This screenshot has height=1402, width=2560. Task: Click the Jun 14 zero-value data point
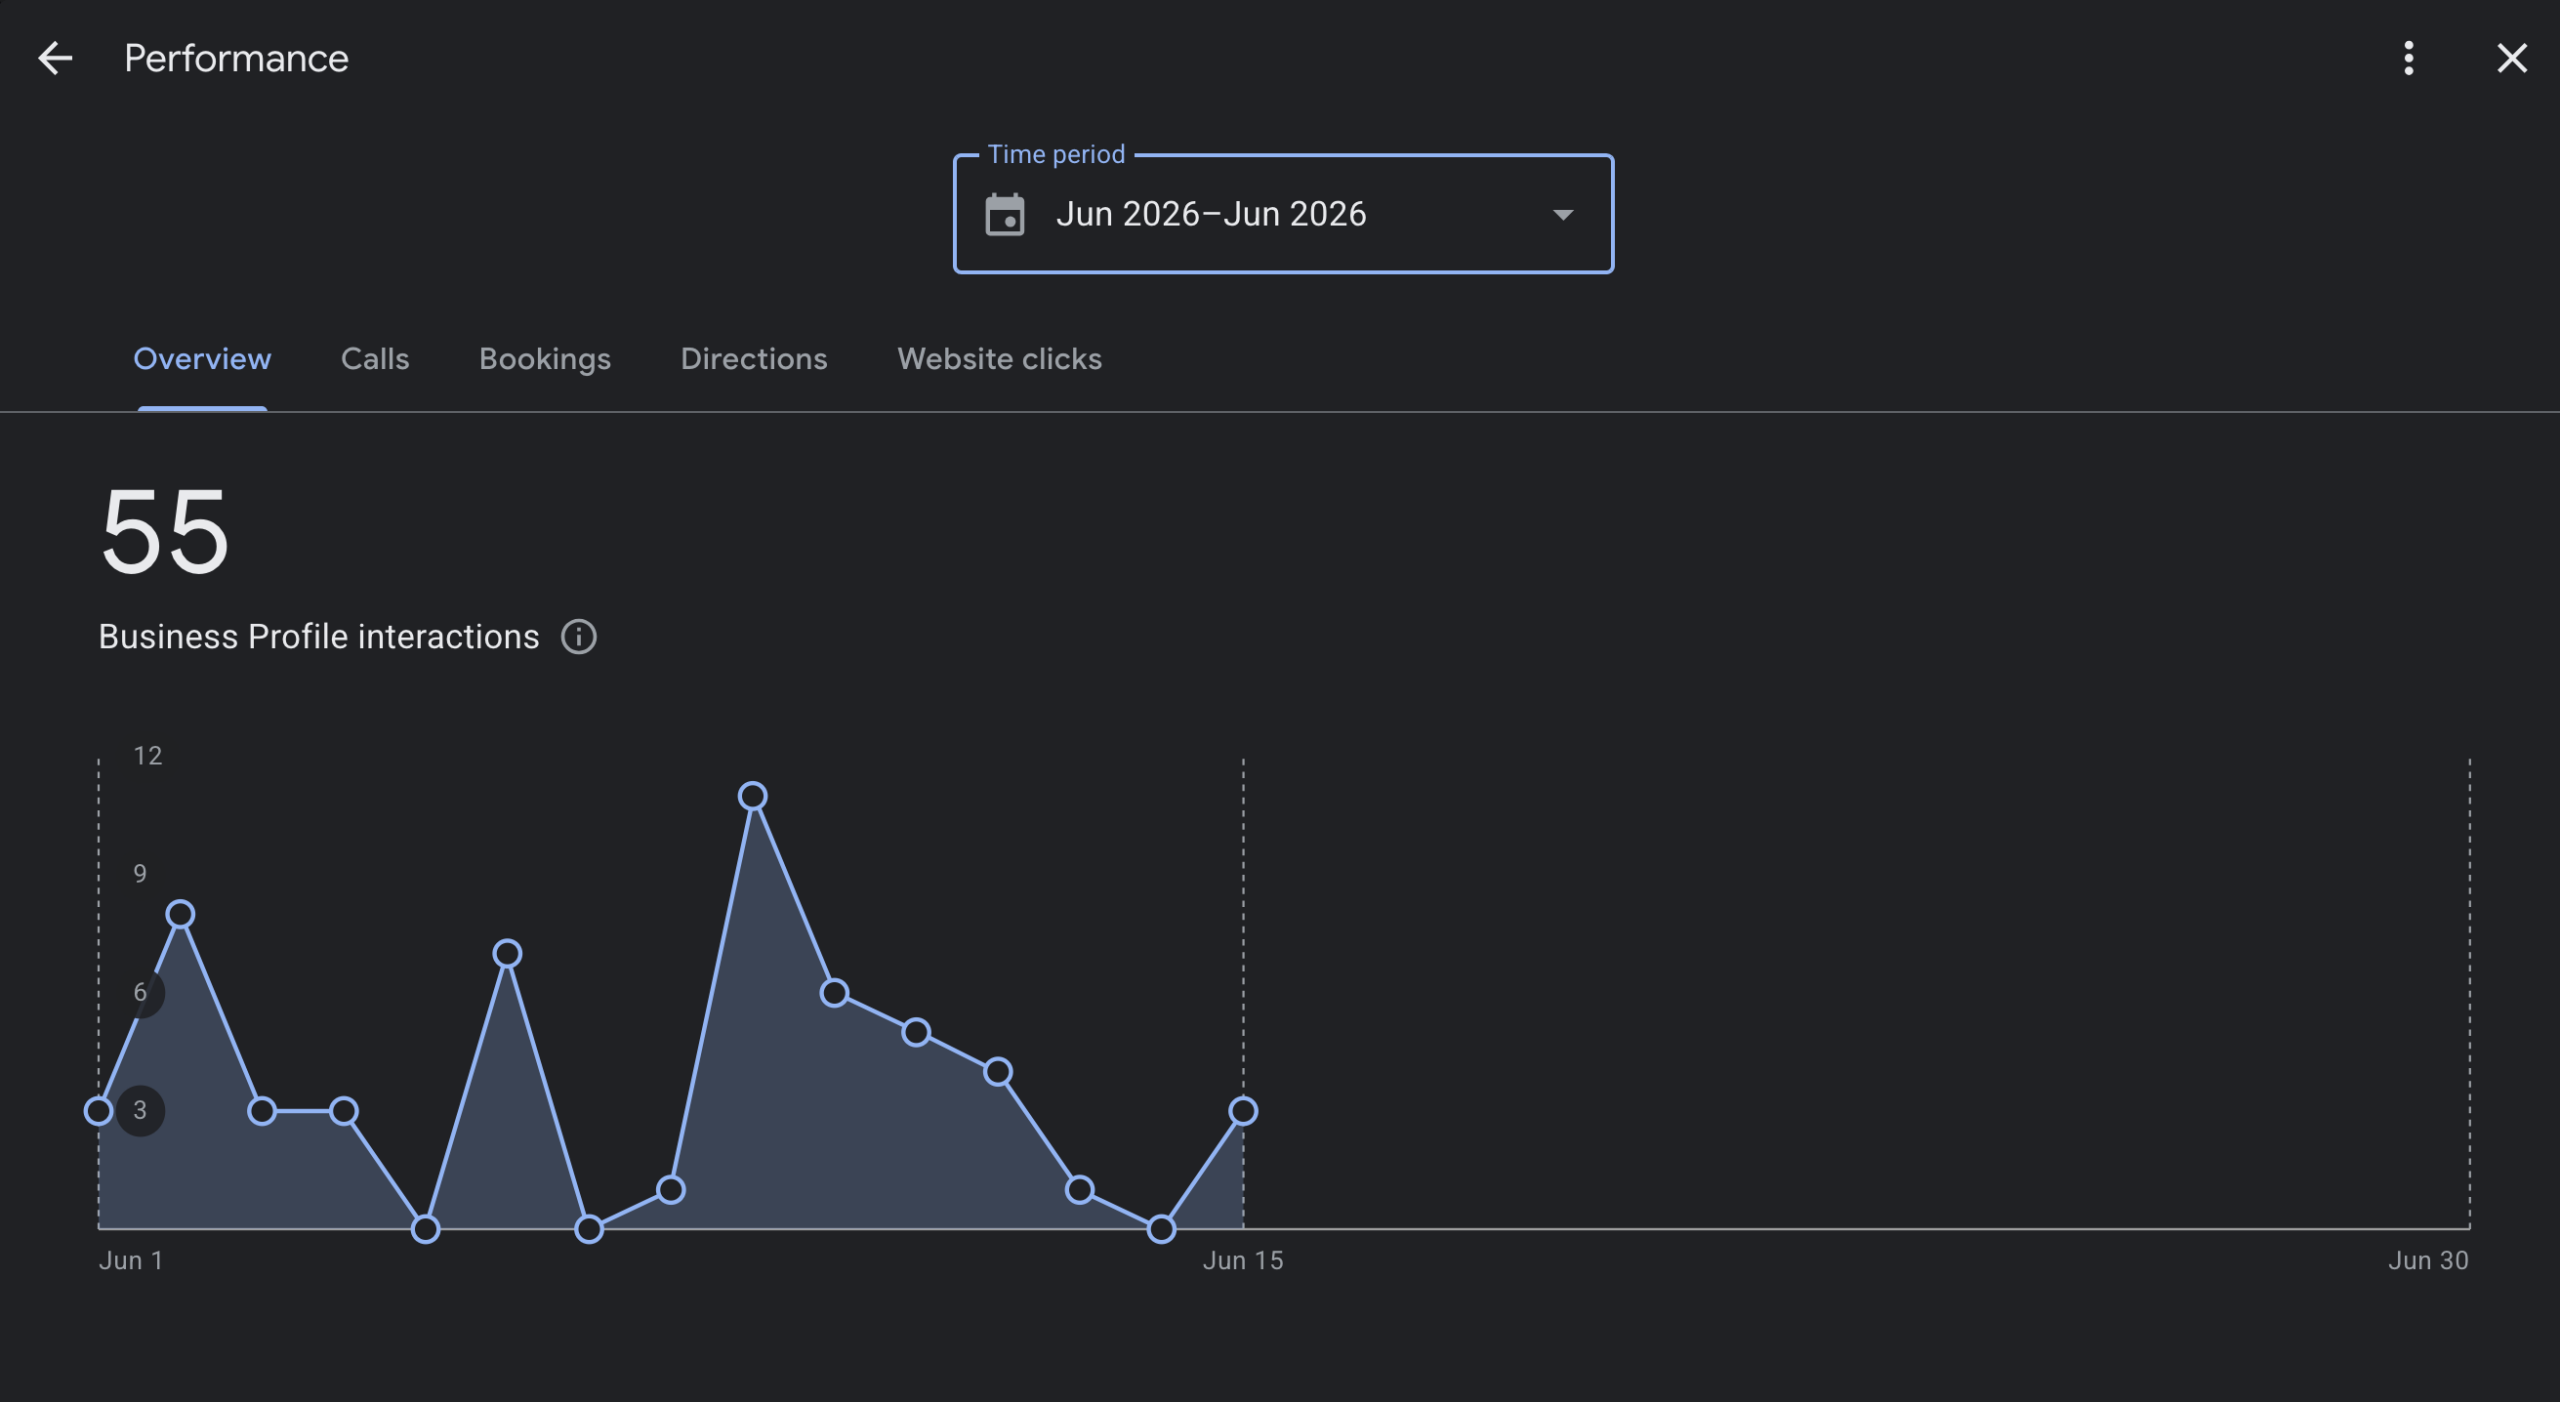click(1161, 1229)
